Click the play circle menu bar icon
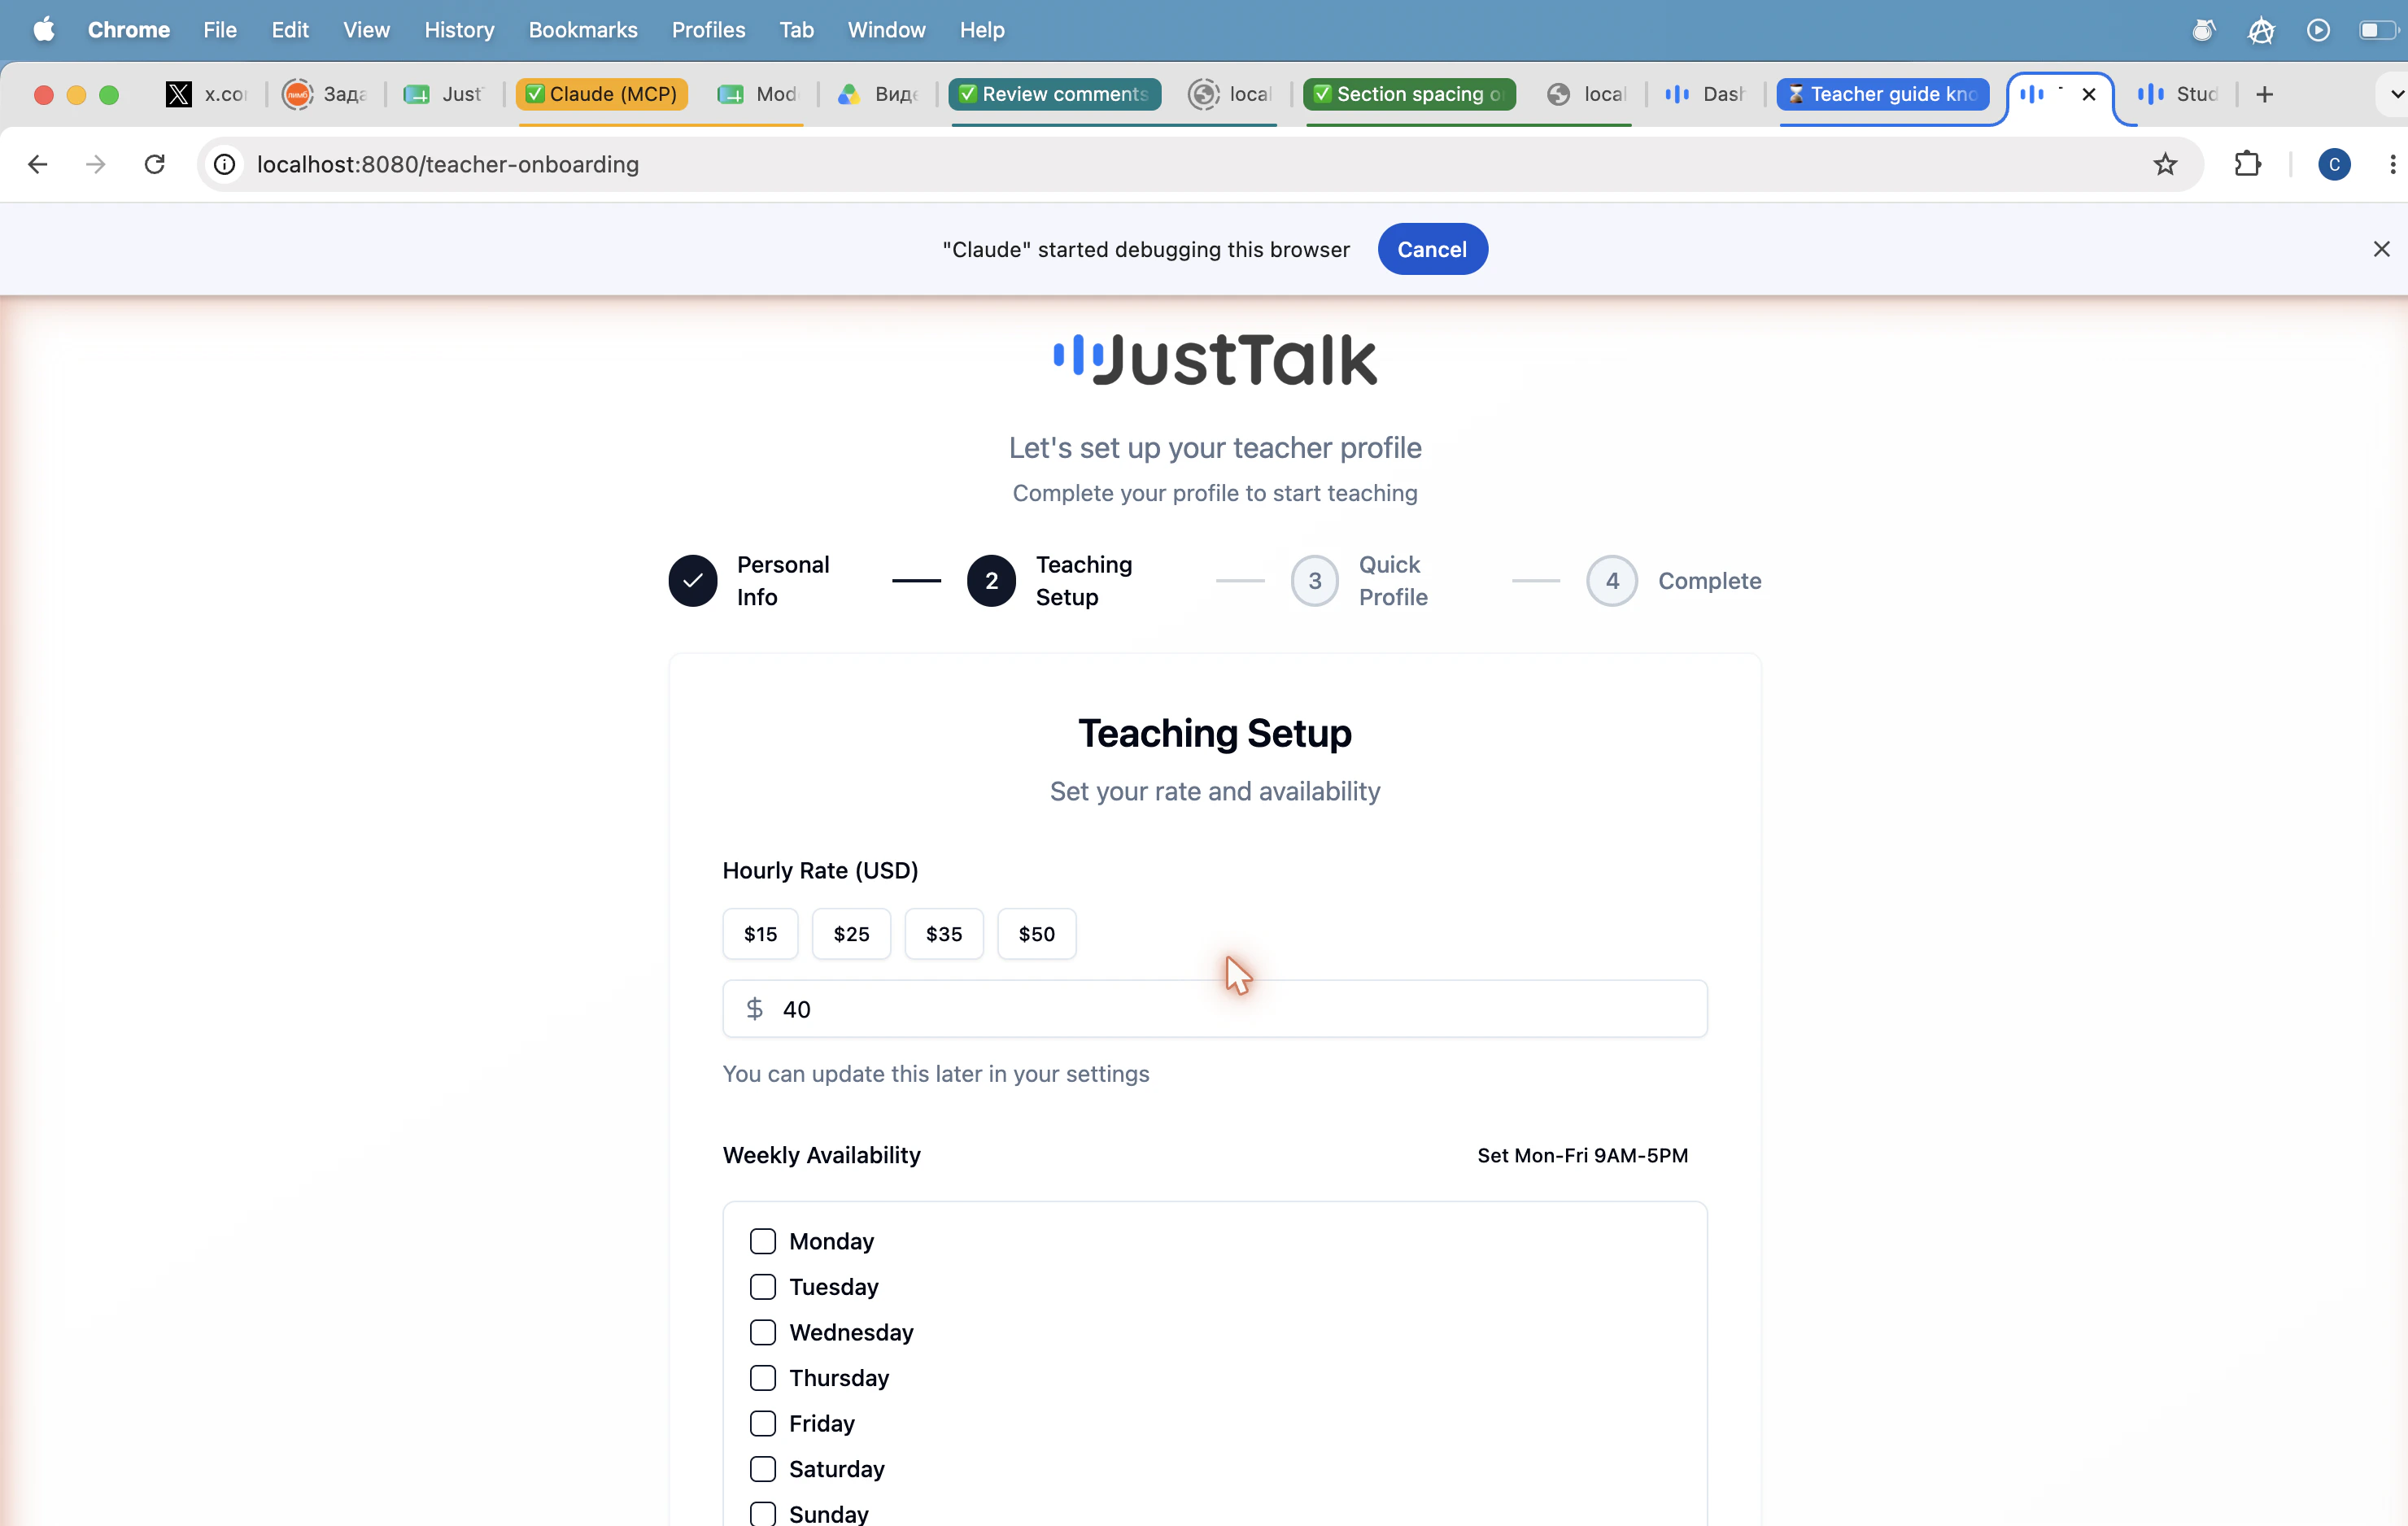 point(2318,30)
